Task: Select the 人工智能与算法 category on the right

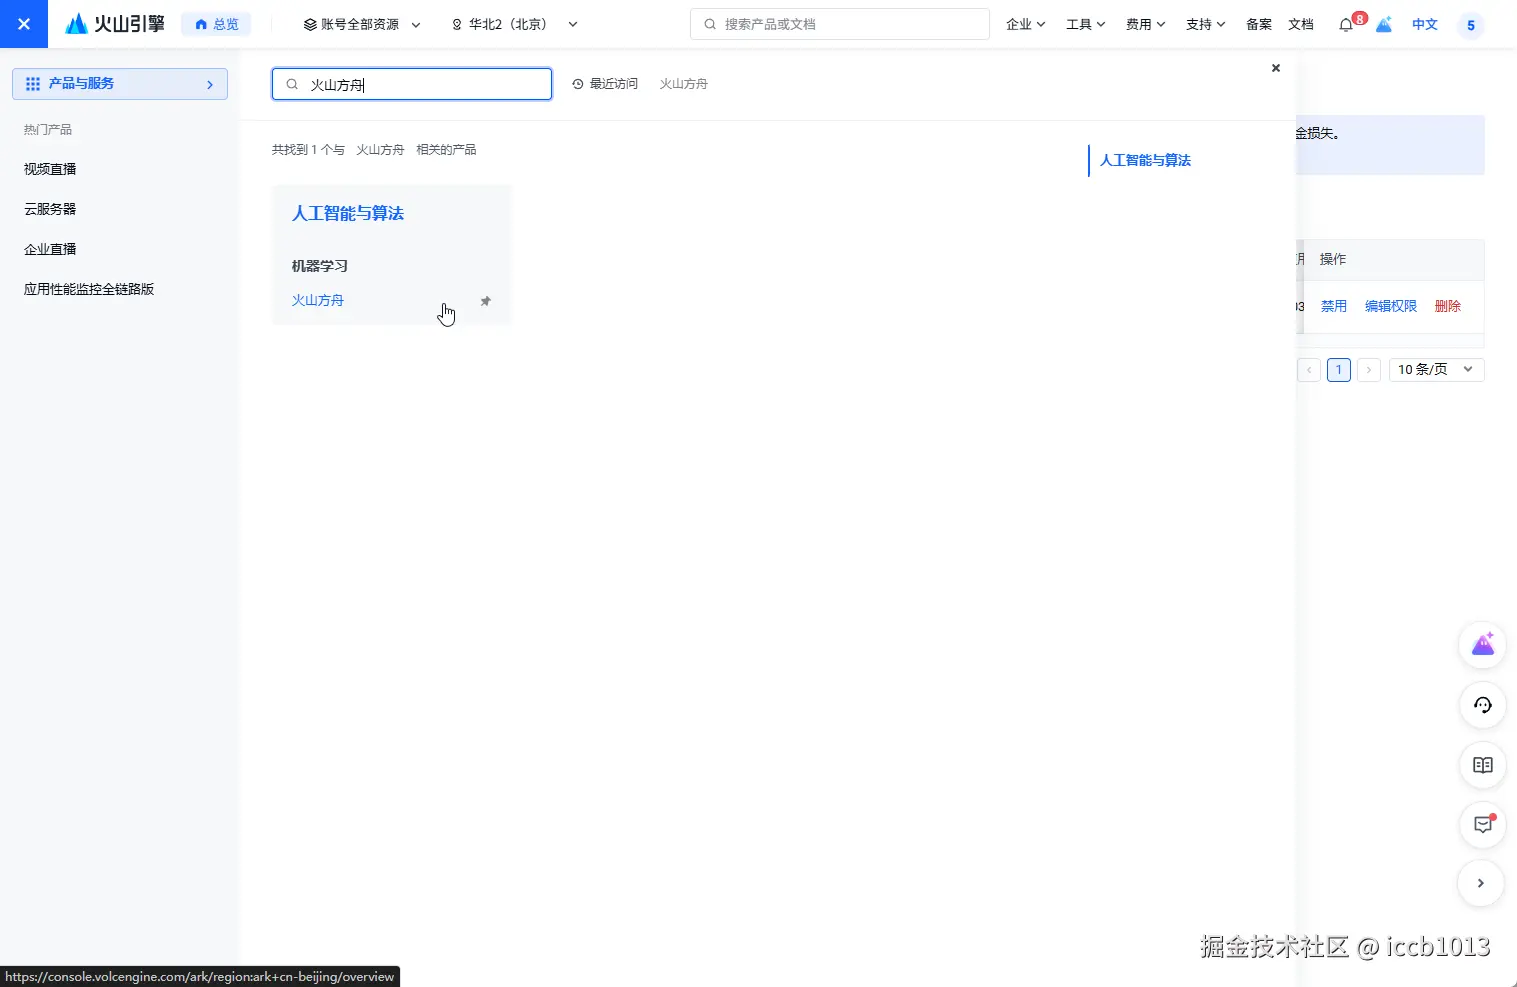Action: [1145, 160]
